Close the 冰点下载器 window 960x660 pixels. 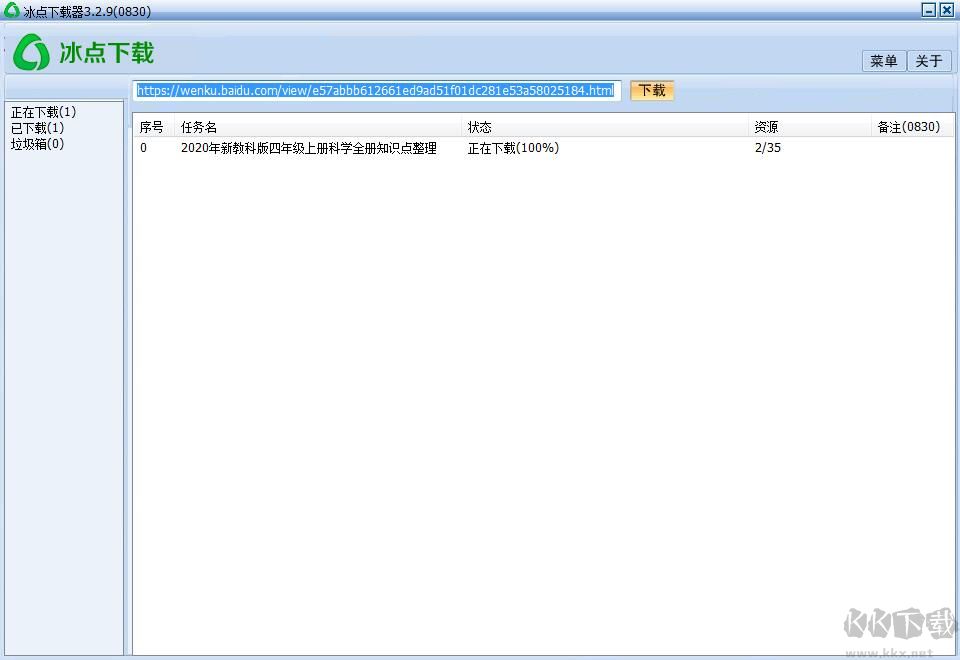coord(947,10)
